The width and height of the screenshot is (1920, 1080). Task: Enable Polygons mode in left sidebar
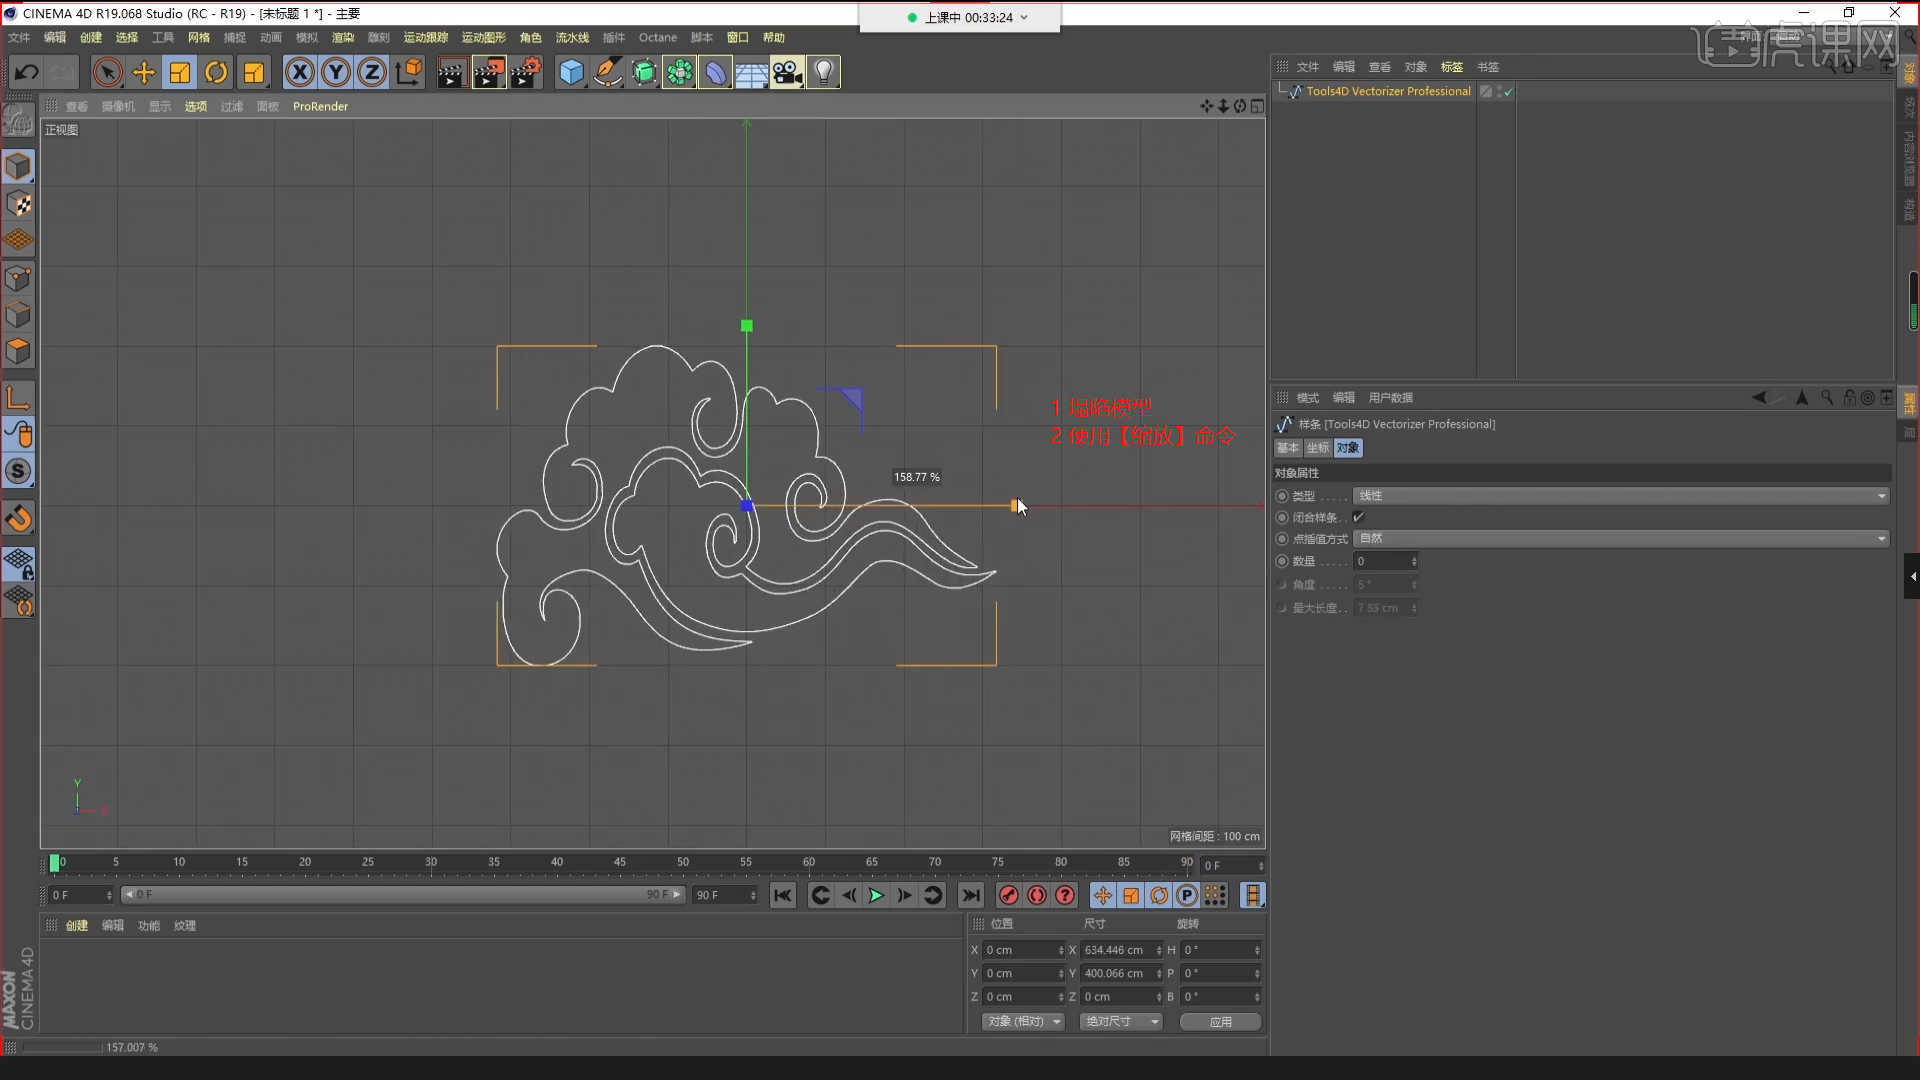(x=18, y=352)
